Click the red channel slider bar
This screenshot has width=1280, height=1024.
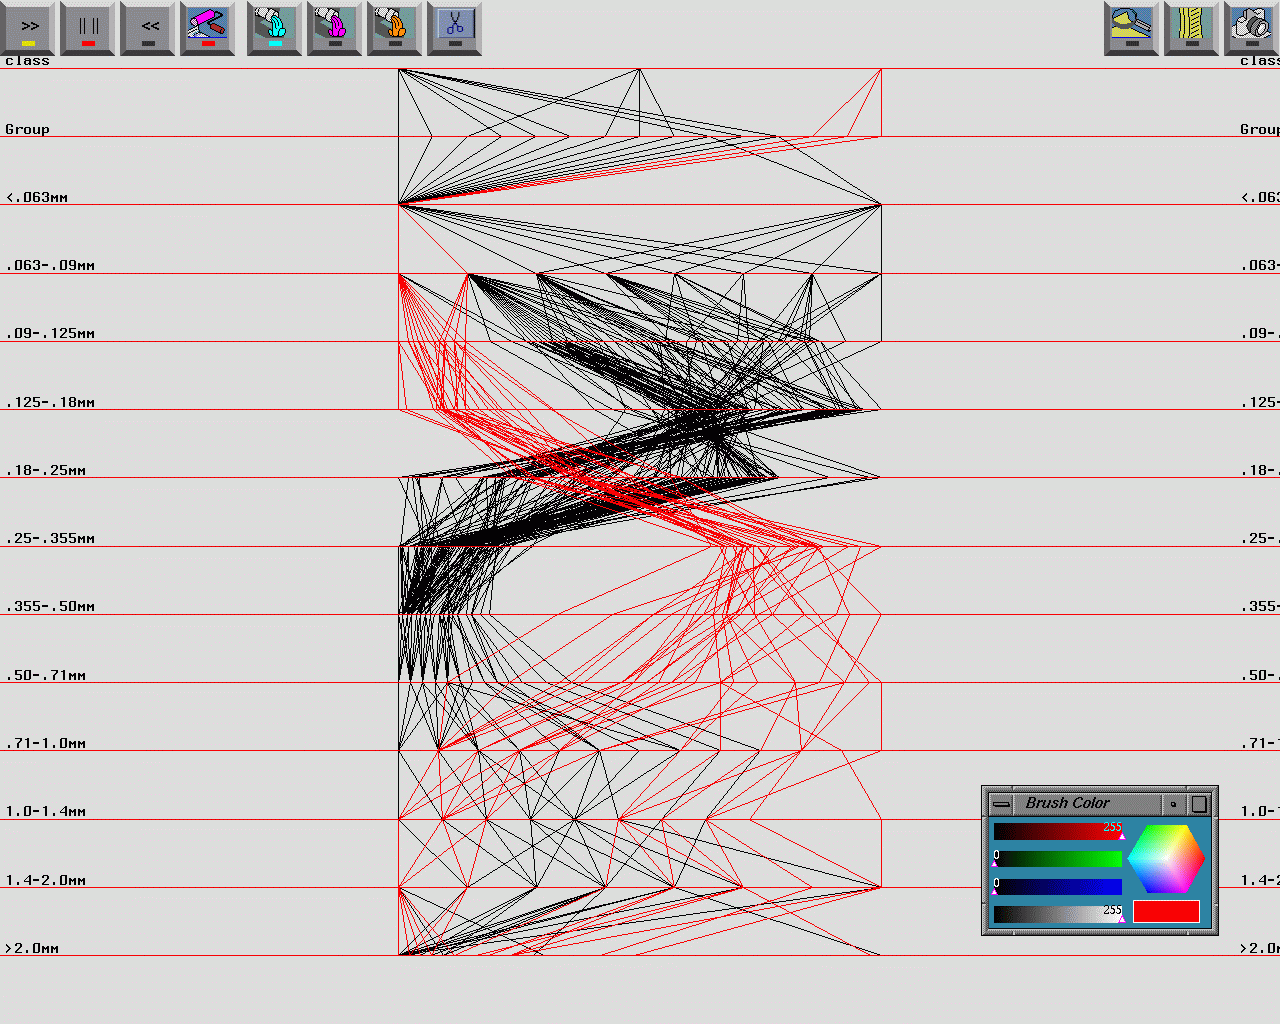pyautogui.click(x=1057, y=832)
